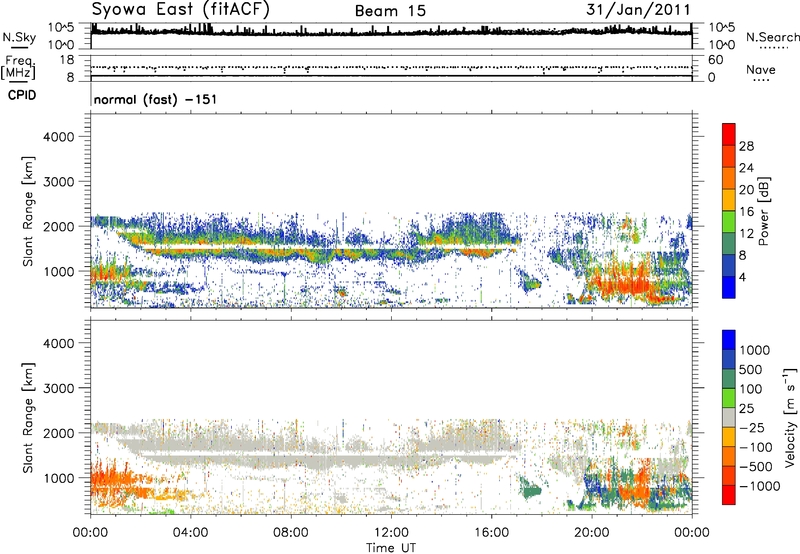Click the 'Nave' legend label
The height and width of the screenshot is (554, 800).
[761, 69]
